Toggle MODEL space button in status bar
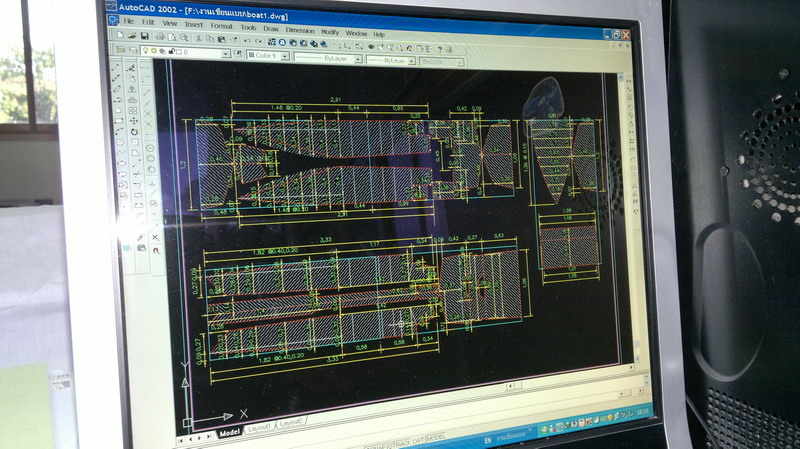Image resolution: width=800 pixels, height=449 pixels. 435,438
